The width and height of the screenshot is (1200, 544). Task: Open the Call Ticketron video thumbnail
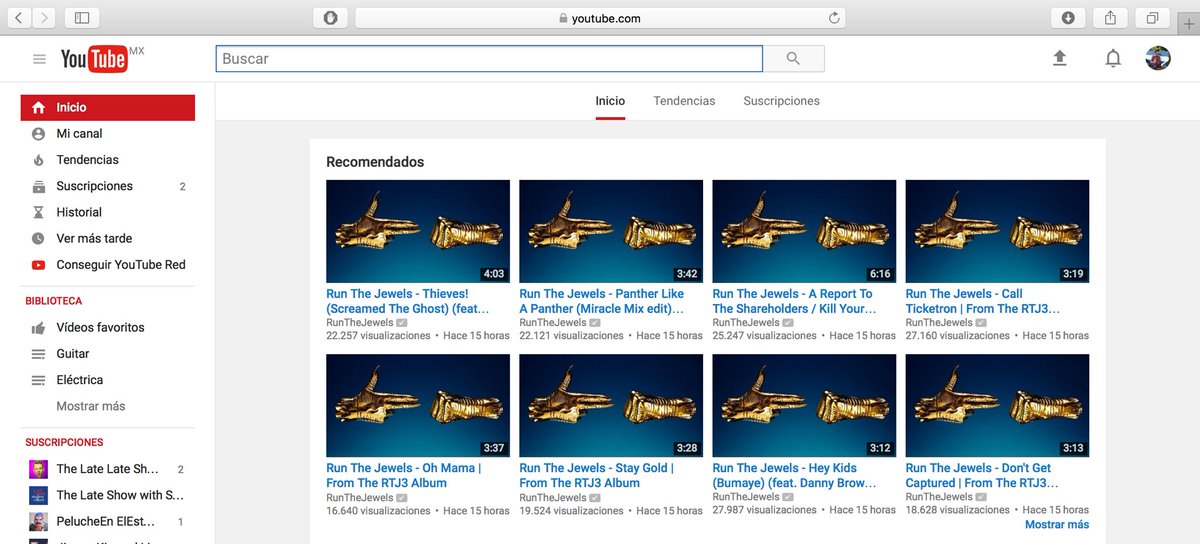[997, 231]
